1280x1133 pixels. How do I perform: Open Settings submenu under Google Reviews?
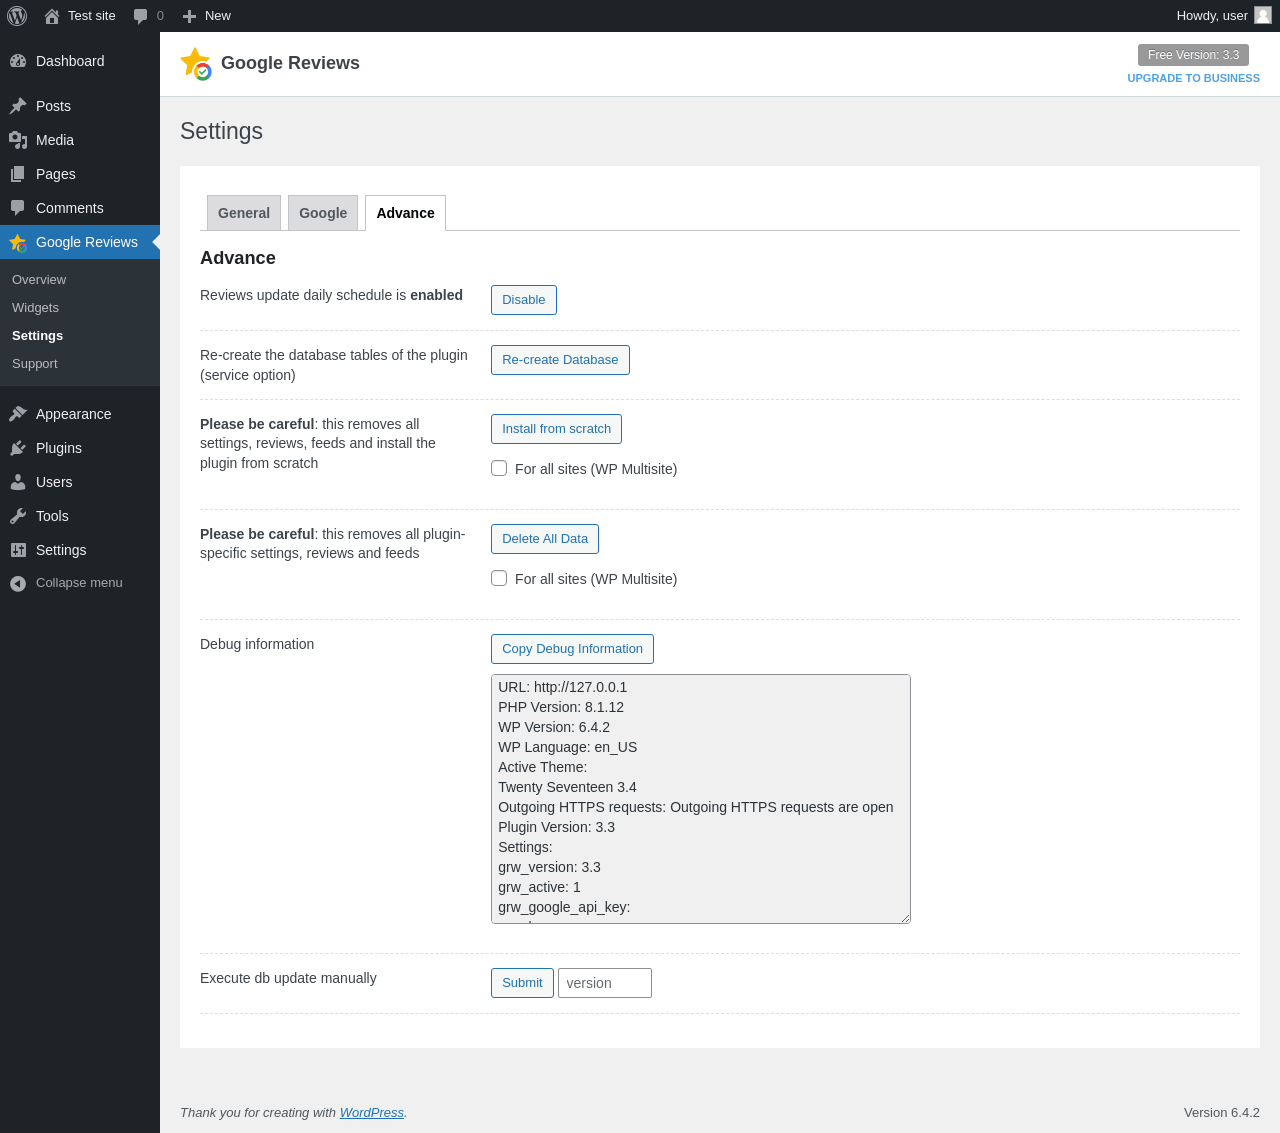[37, 336]
